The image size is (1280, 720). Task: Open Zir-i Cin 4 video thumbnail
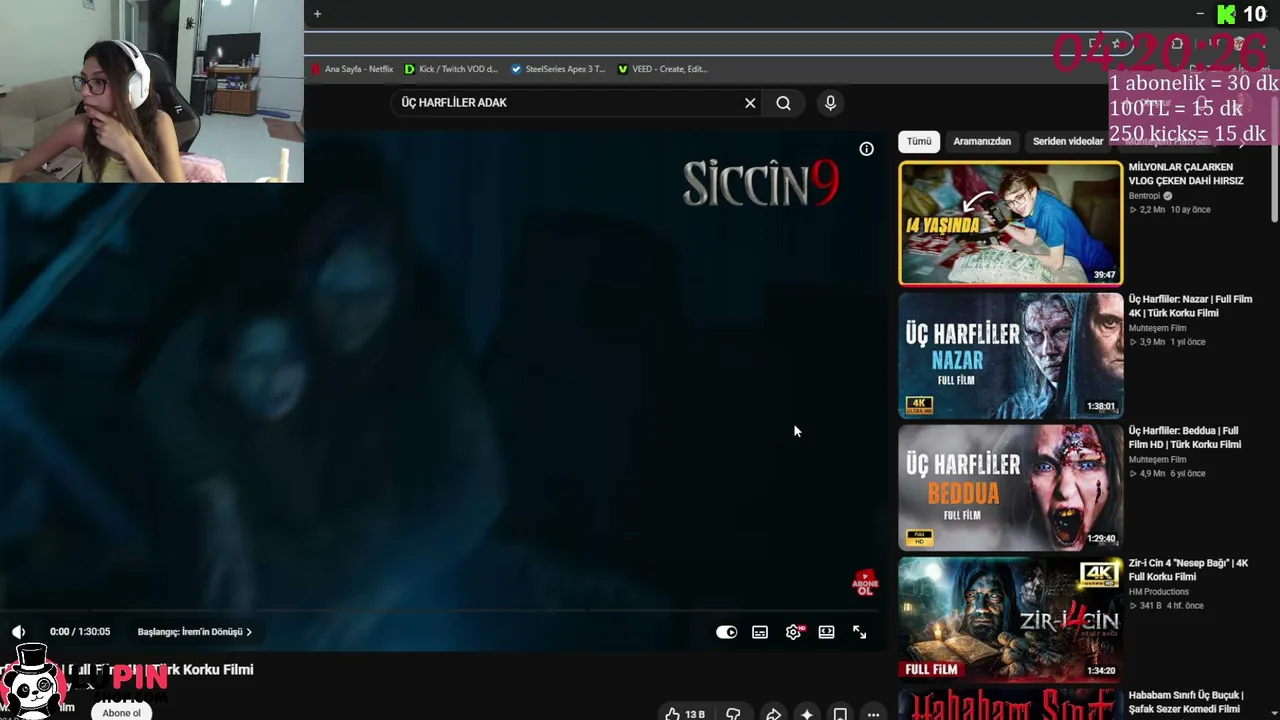coord(1010,619)
